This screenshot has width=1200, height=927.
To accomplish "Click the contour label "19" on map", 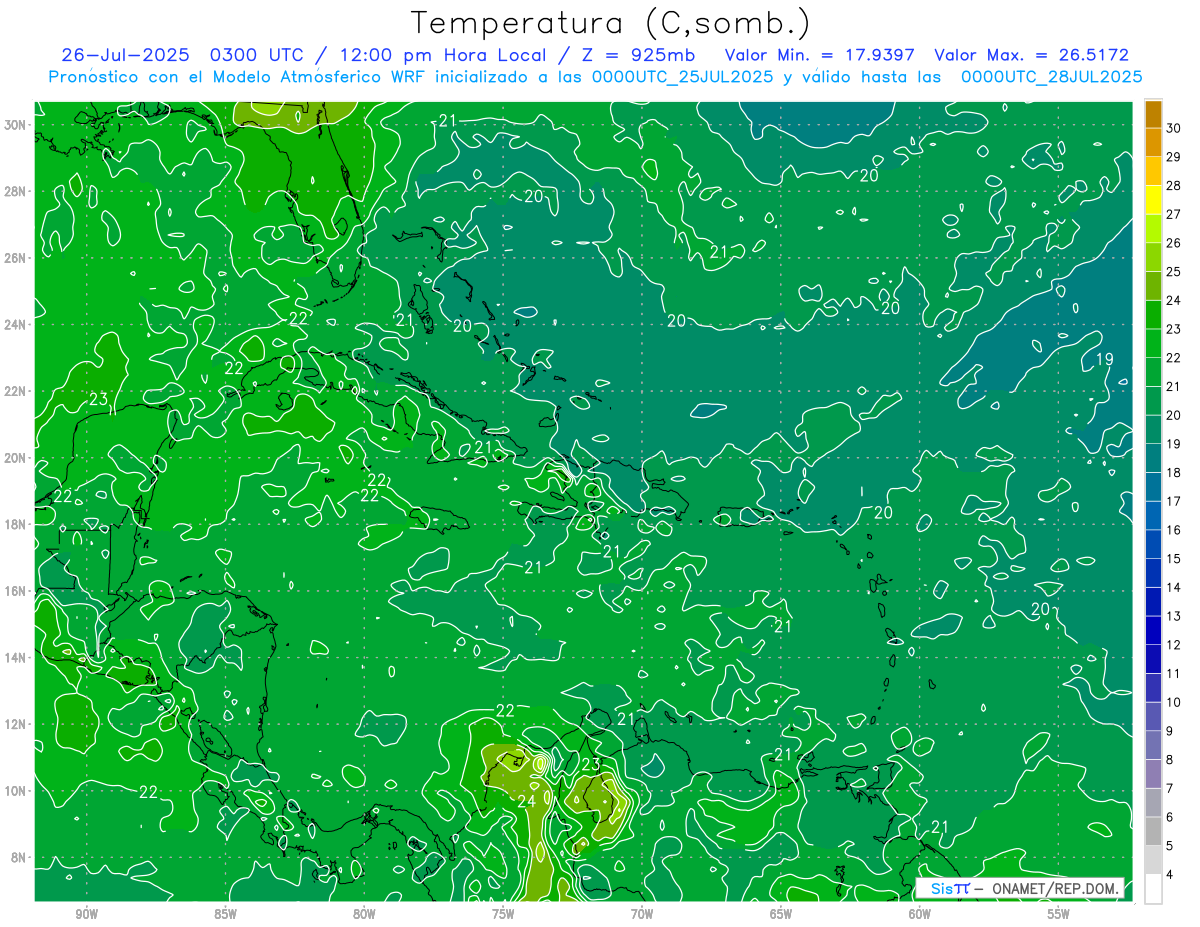I will click(1105, 360).
